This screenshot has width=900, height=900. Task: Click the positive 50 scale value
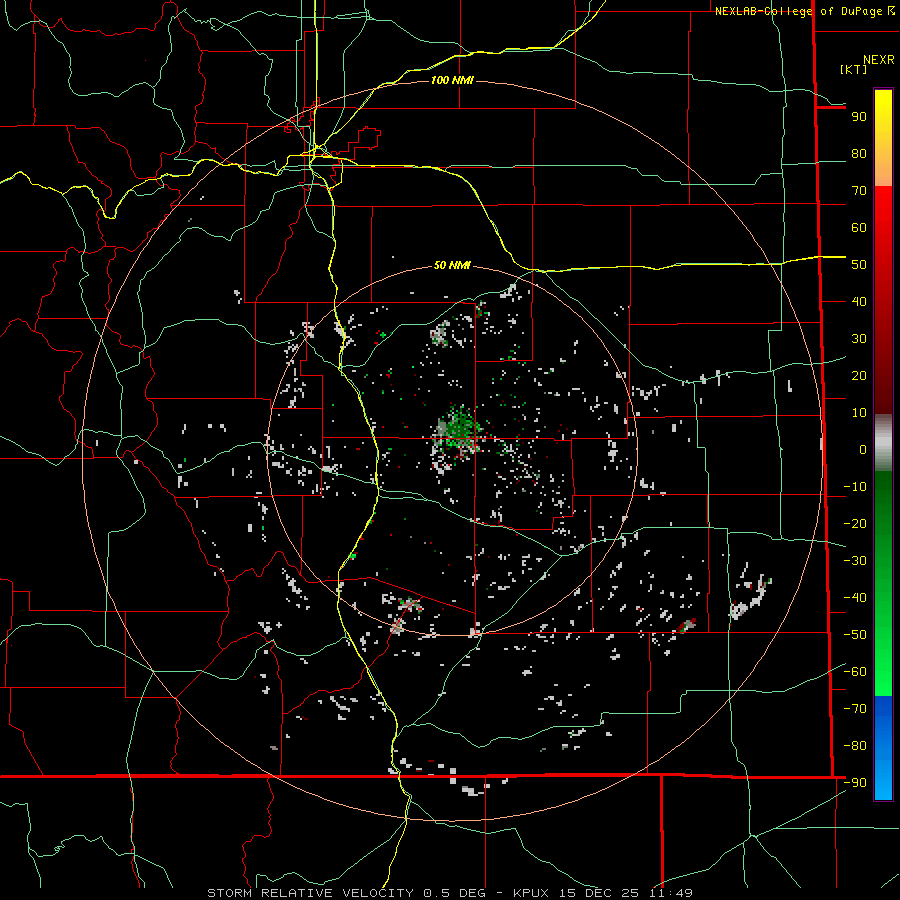[859, 265]
